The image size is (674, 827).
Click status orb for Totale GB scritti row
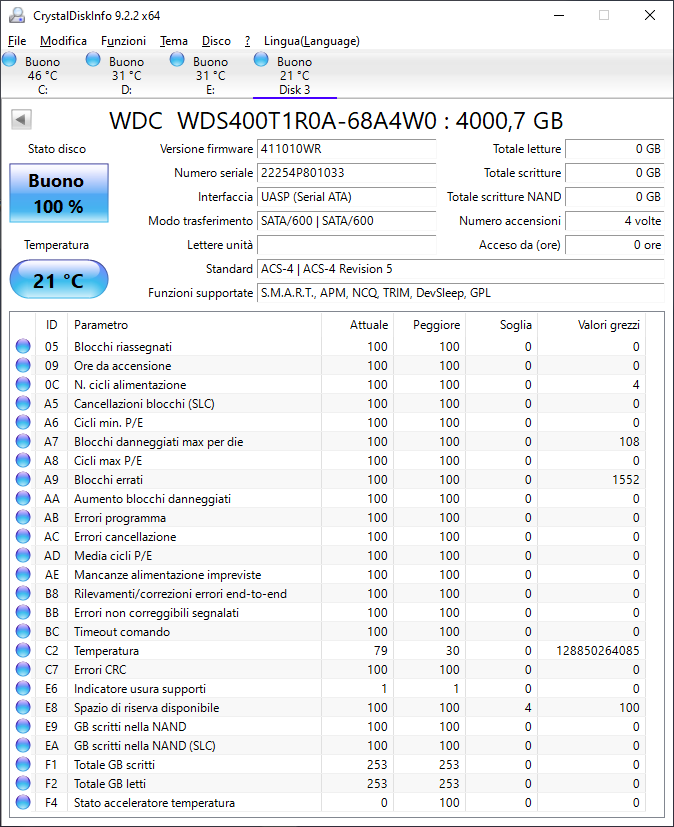[23, 764]
